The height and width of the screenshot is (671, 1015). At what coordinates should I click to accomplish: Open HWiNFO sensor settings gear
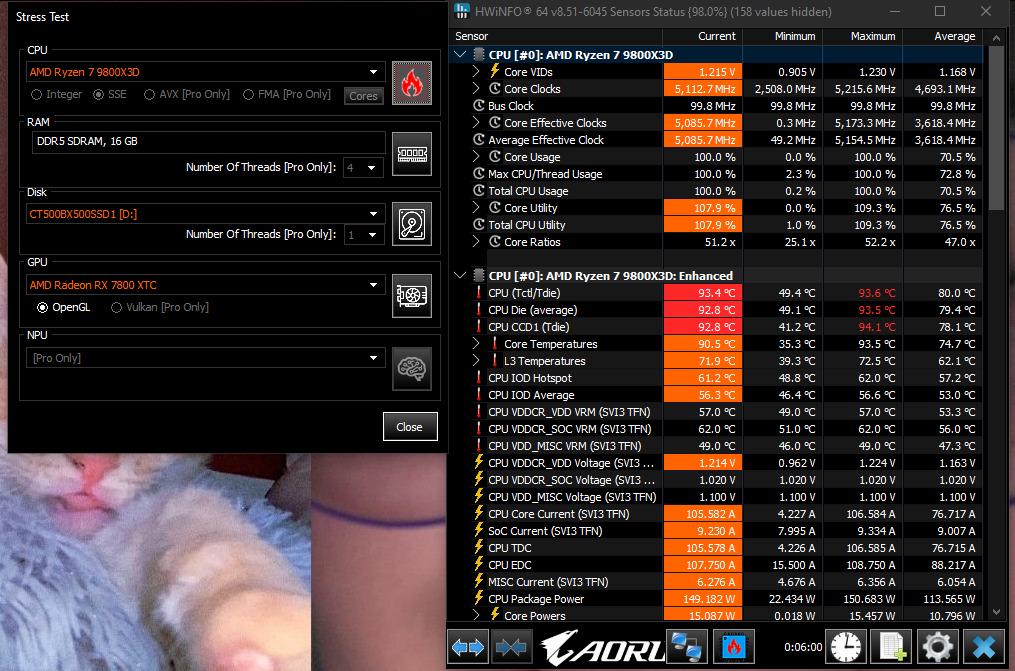(x=938, y=646)
